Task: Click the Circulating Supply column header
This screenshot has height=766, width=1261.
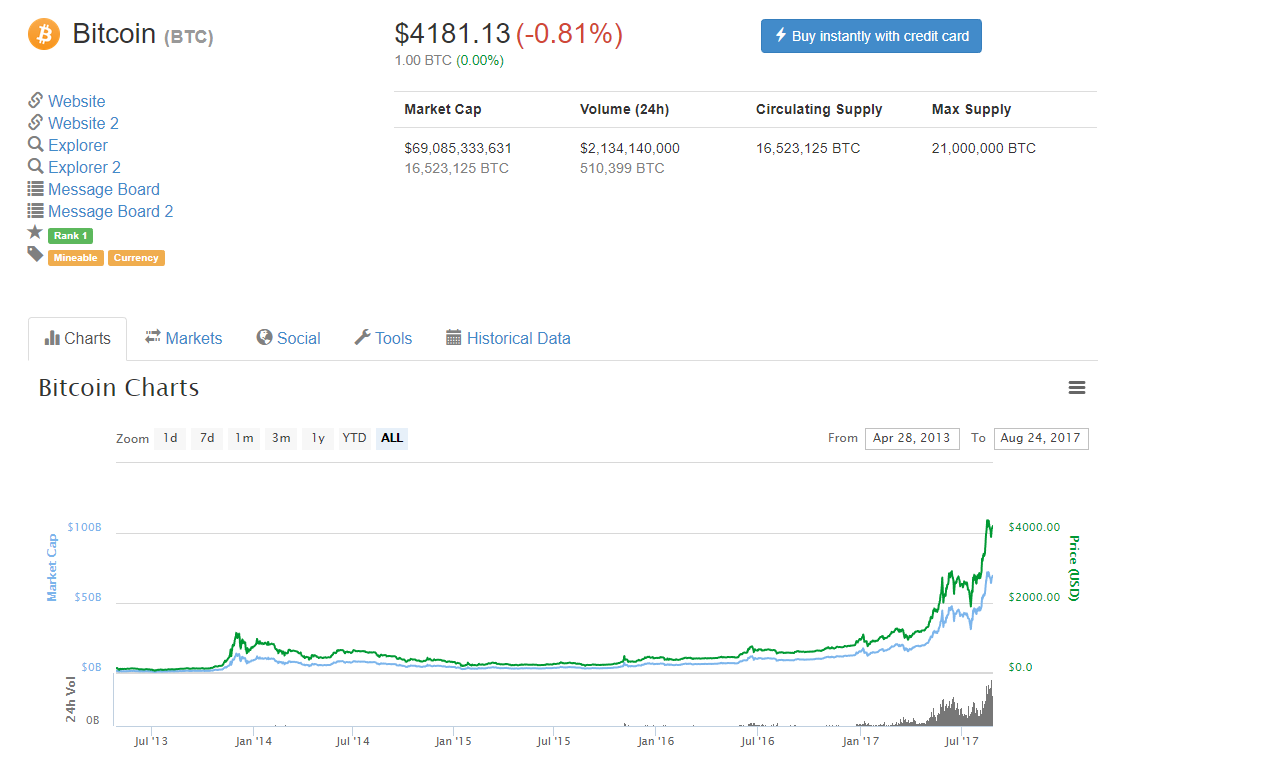Action: (x=819, y=109)
